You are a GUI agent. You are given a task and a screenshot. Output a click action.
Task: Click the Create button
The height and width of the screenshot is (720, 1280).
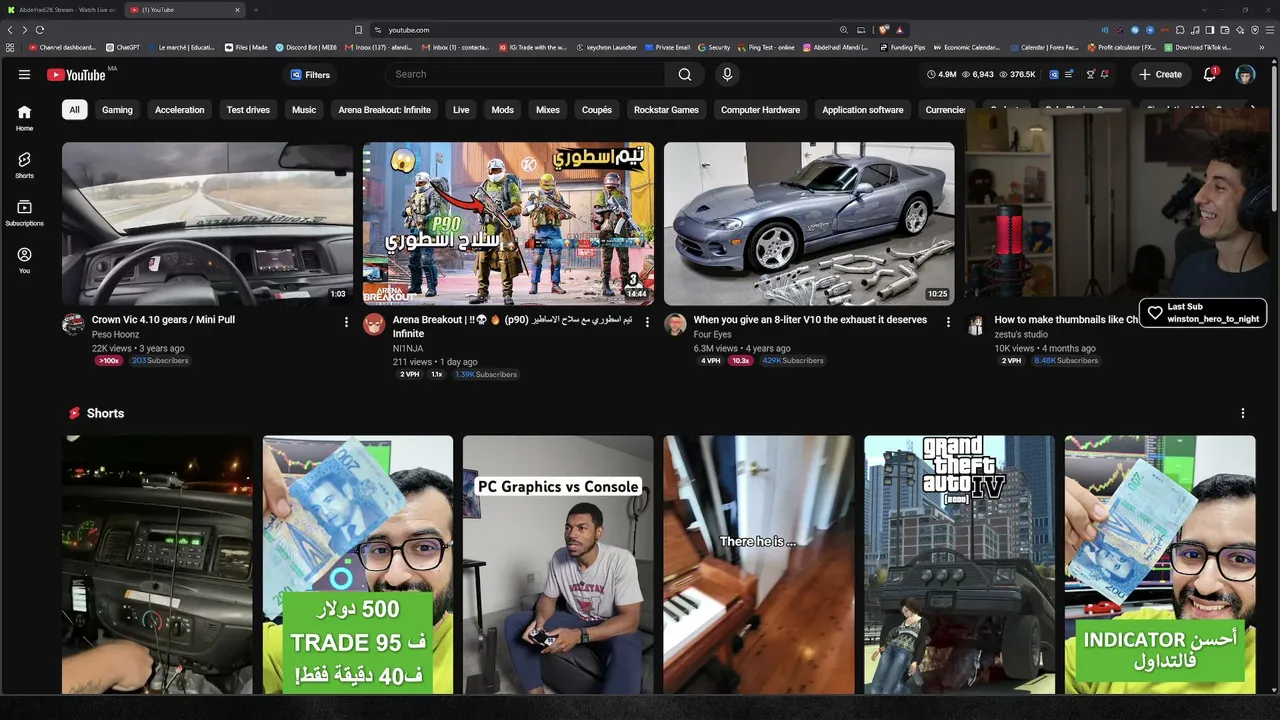pyautogui.click(x=1160, y=74)
